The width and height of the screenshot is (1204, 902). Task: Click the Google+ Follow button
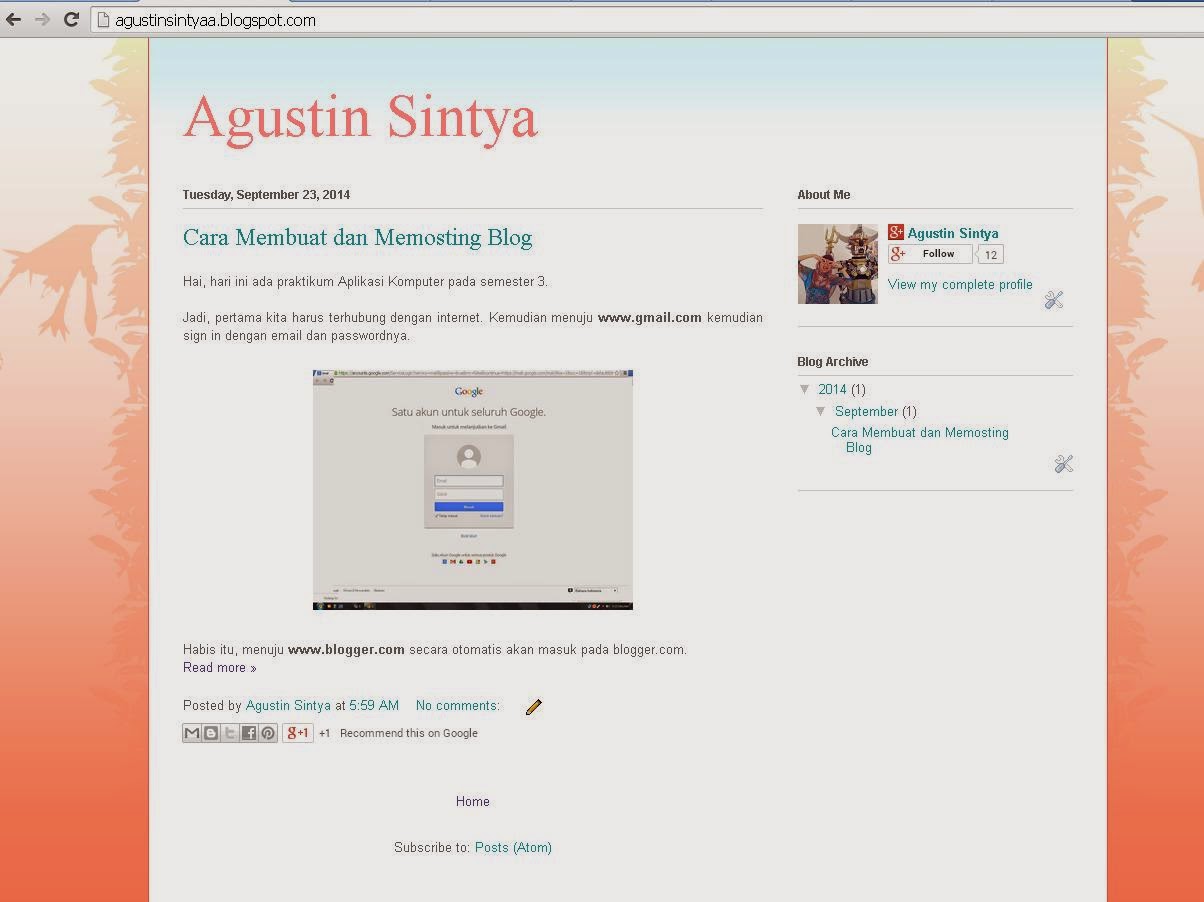[x=930, y=254]
